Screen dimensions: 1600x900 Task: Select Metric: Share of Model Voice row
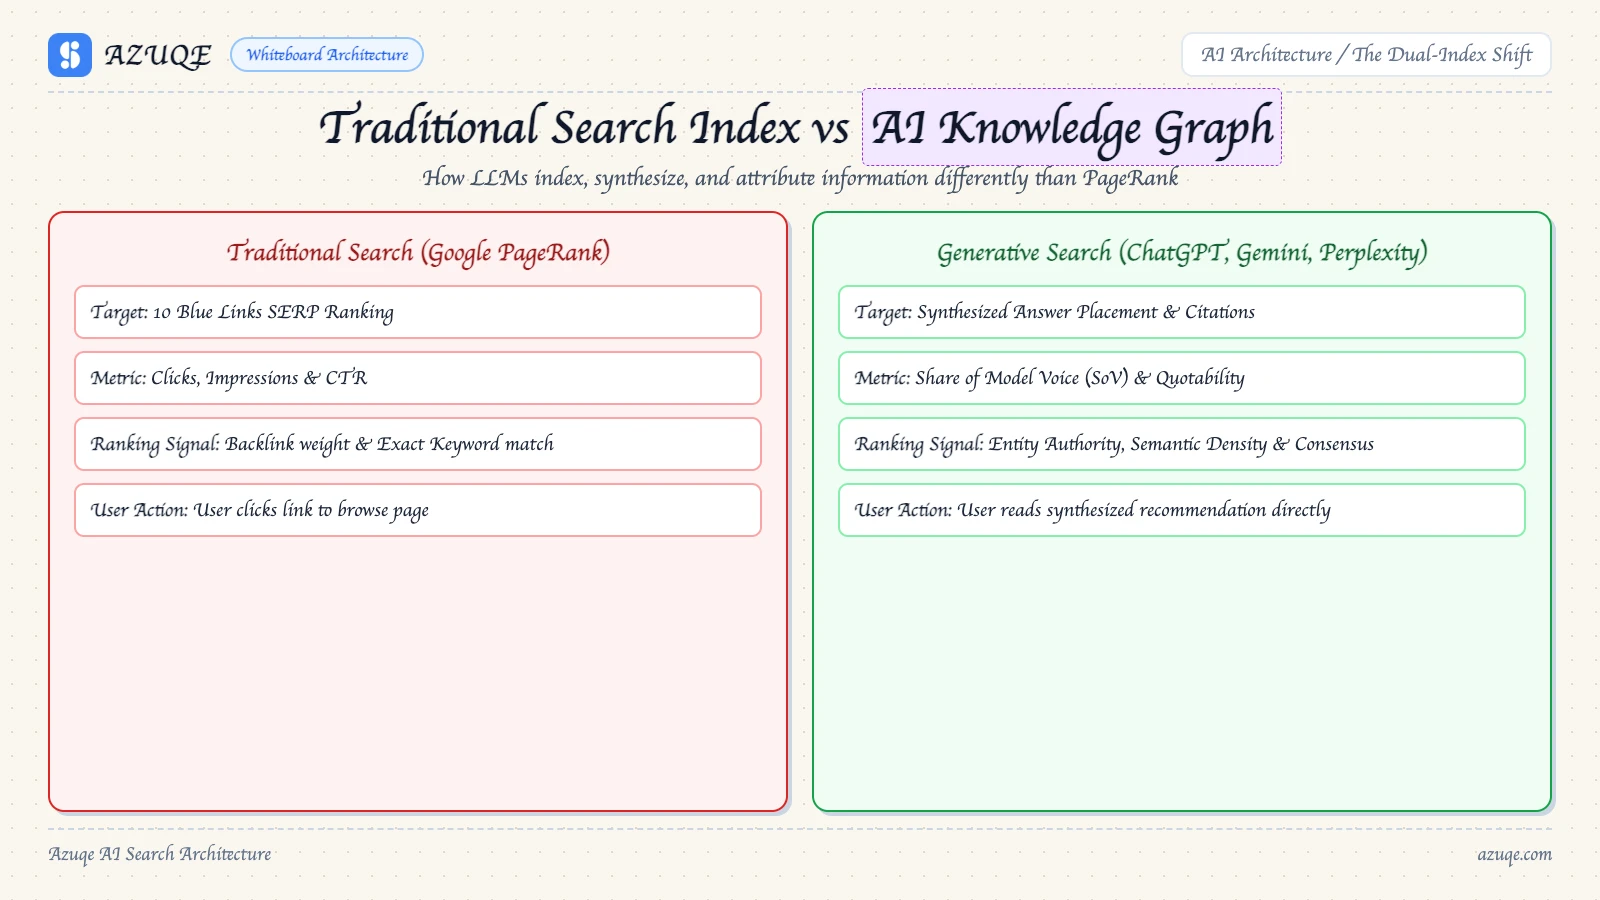pos(1182,378)
